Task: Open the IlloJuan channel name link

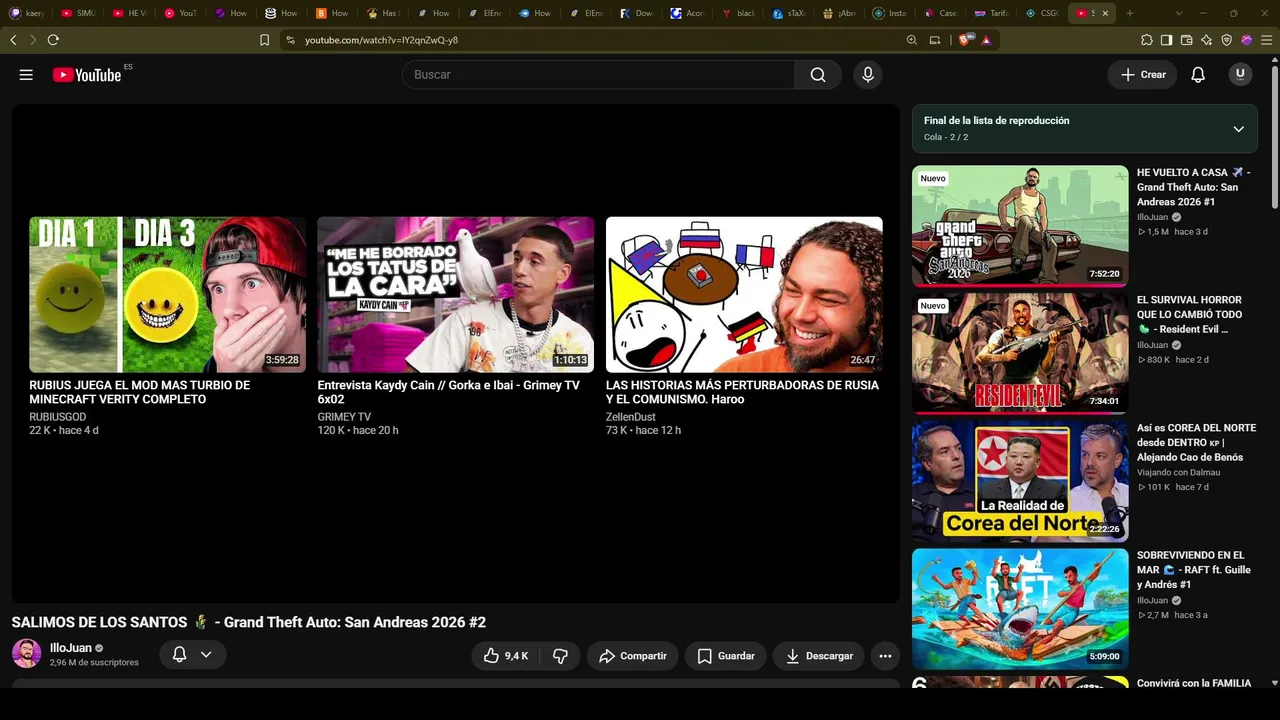Action: pos(71,648)
